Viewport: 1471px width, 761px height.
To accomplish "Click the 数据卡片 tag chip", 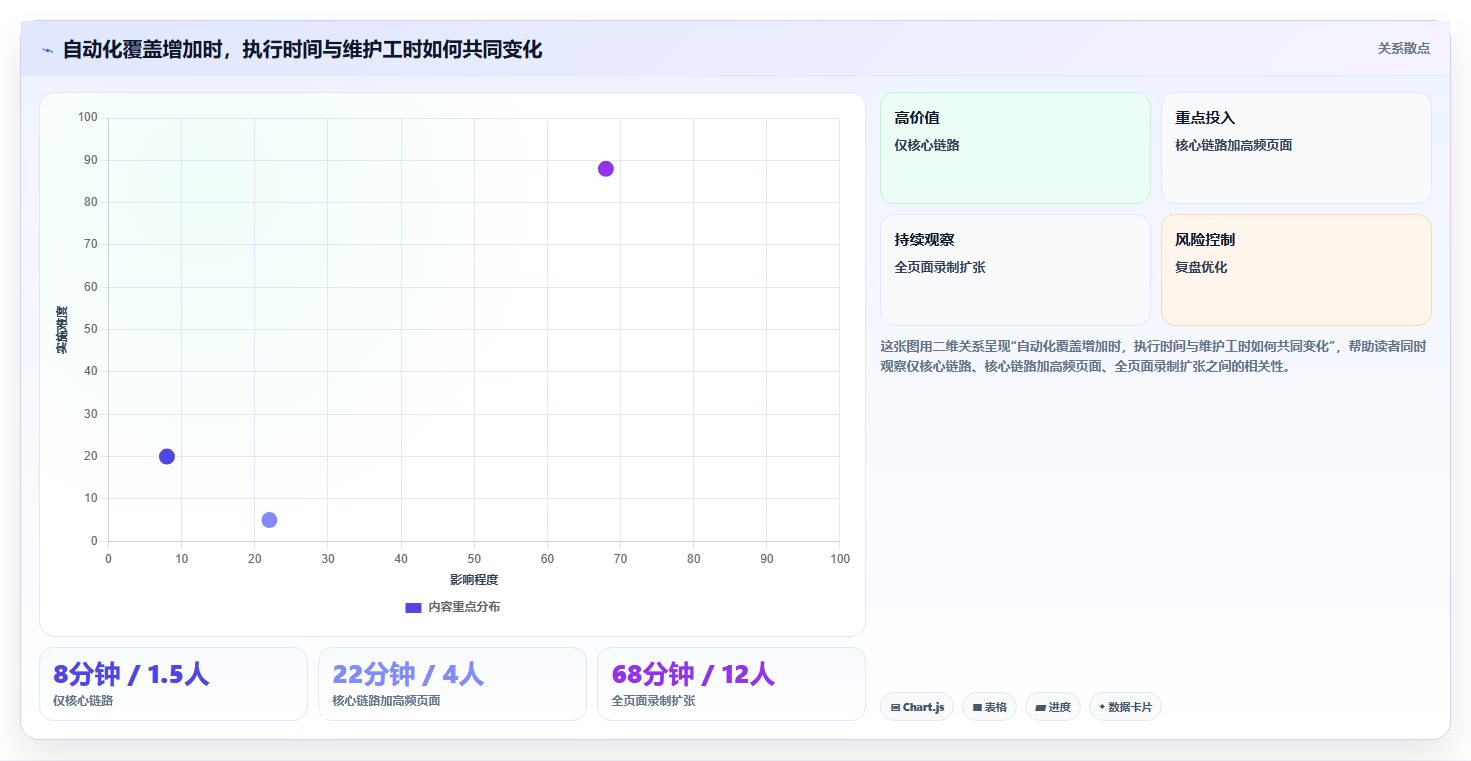I will tap(1125, 707).
